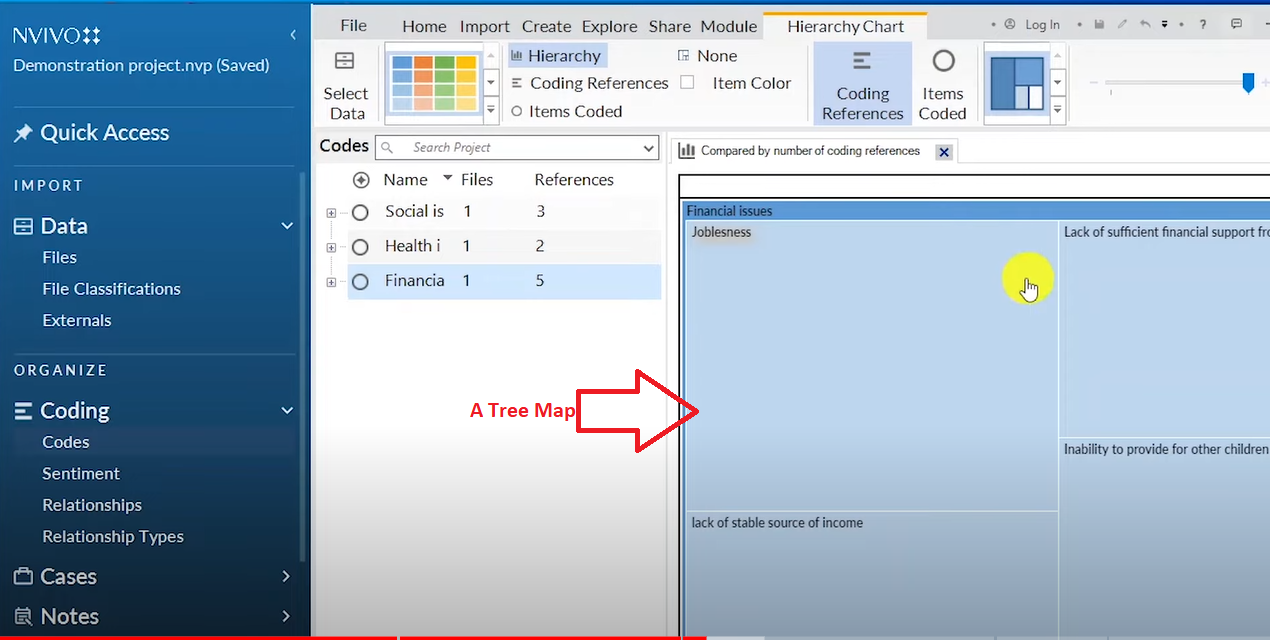Click the Cases briefcase icon
The height and width of the screenshot is (640, 1270).
23,577
